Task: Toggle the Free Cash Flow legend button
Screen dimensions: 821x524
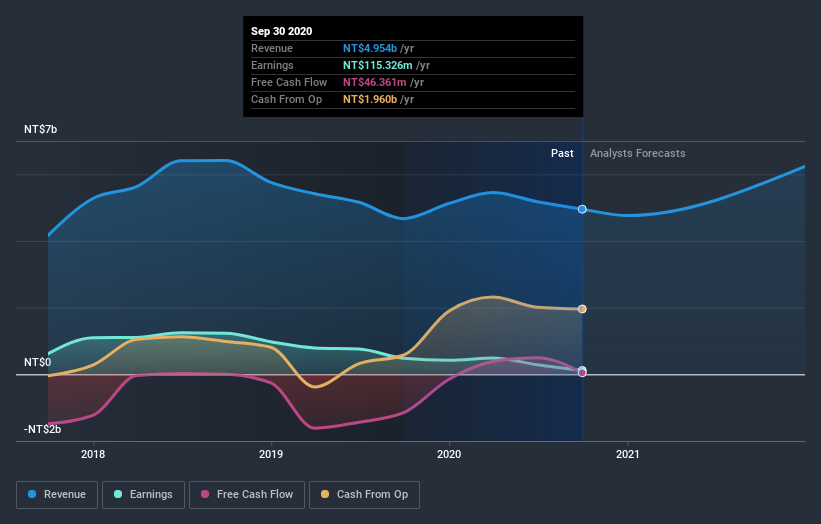Action: [247, 495]
